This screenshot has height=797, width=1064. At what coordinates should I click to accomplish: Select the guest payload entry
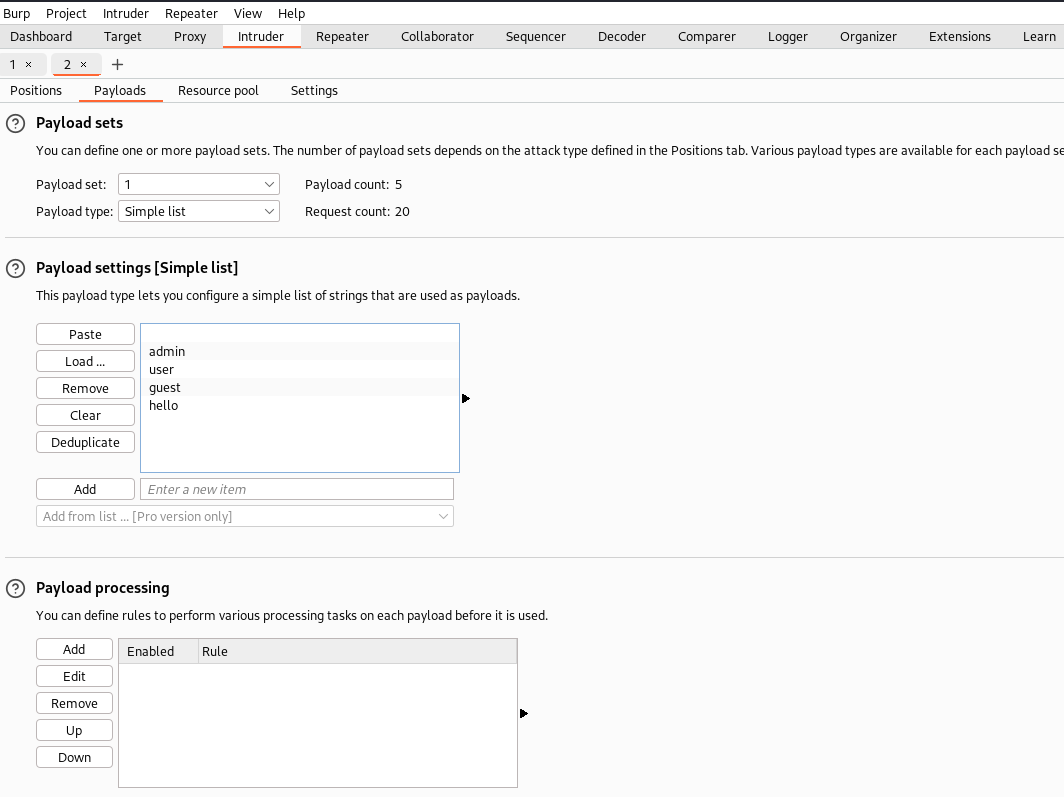(x=300, y=387)
